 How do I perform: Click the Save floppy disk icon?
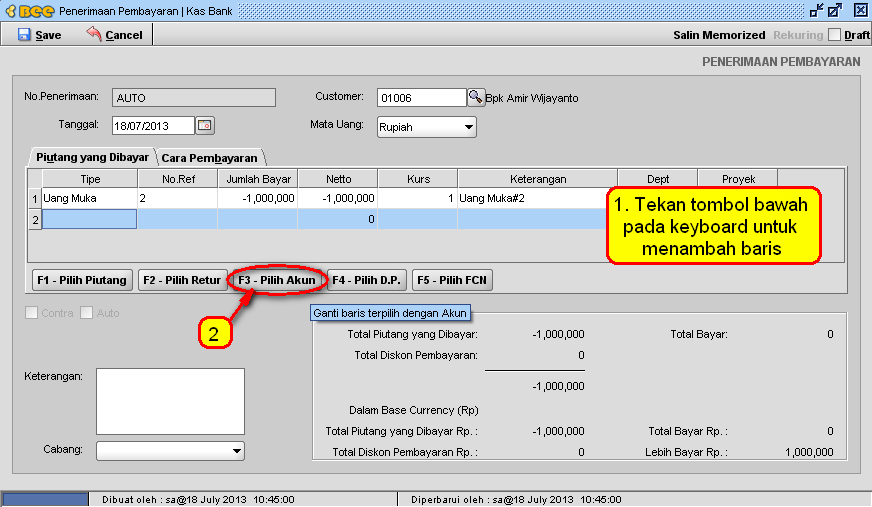click(x=24, y=34)
